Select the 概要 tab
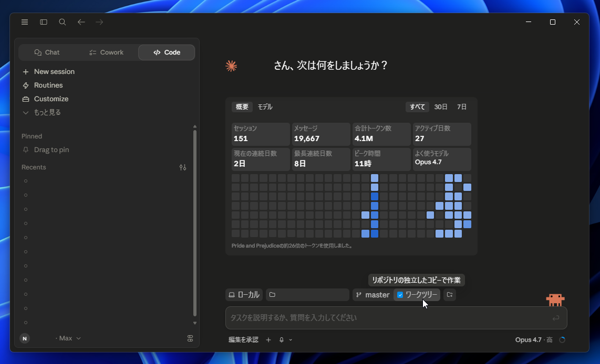The width and height of the screenshot is (600, 364). [x=242, y=107]
